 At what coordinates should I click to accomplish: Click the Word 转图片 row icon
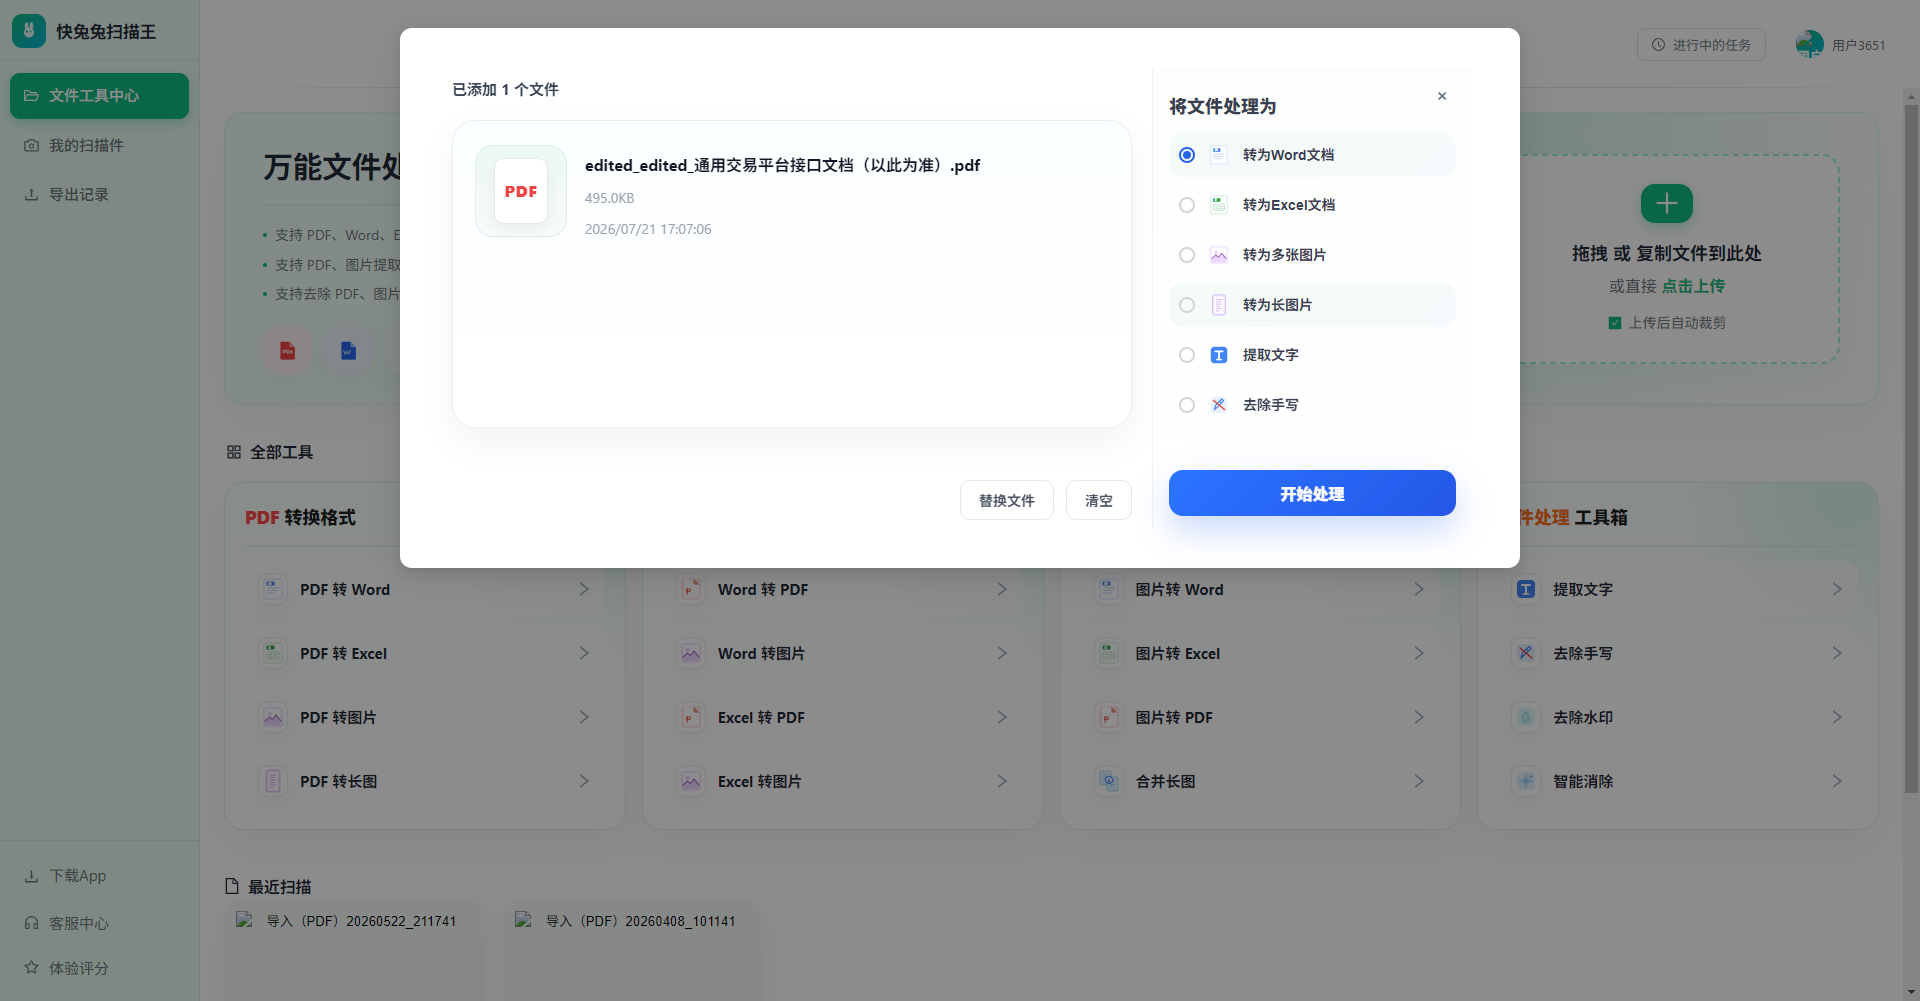pyautogui.click(x=690, y=653)
